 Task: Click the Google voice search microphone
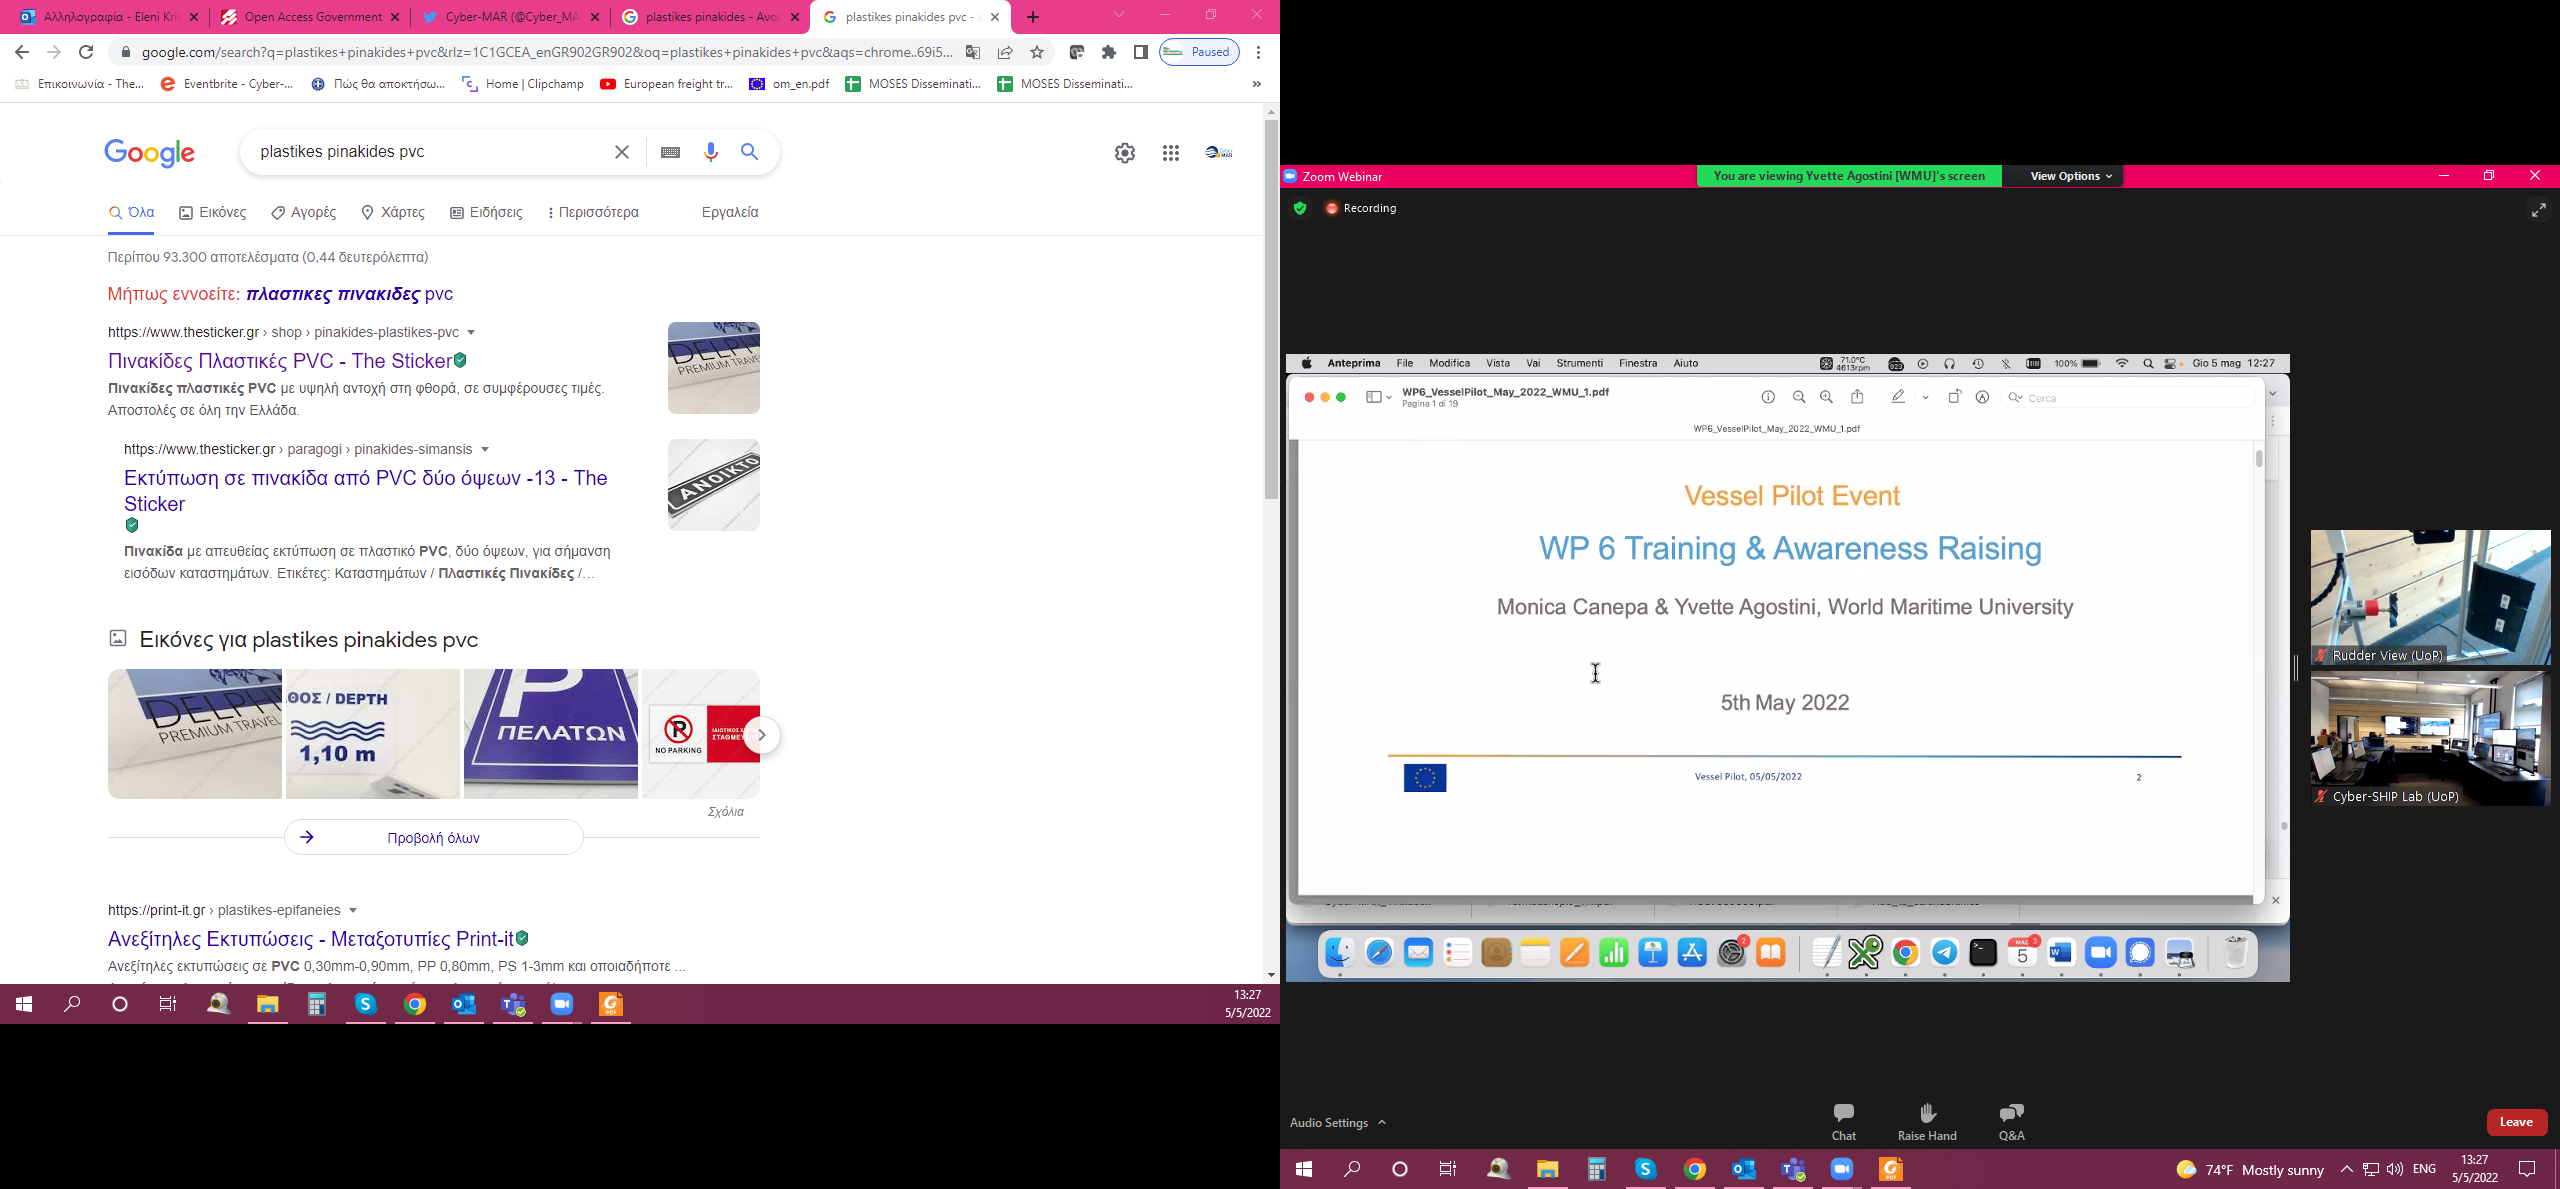710,152
